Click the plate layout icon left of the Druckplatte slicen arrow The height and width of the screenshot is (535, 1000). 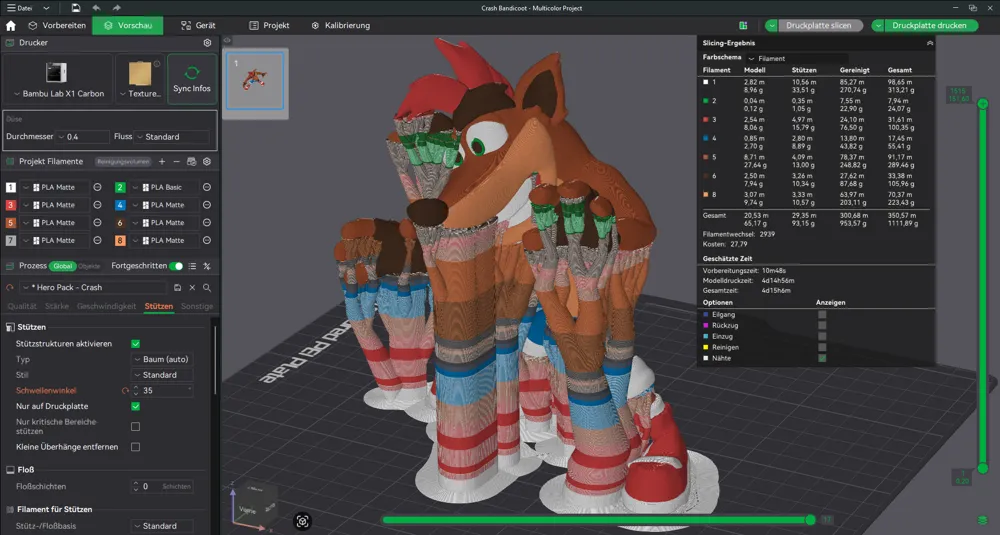(743, 26)
